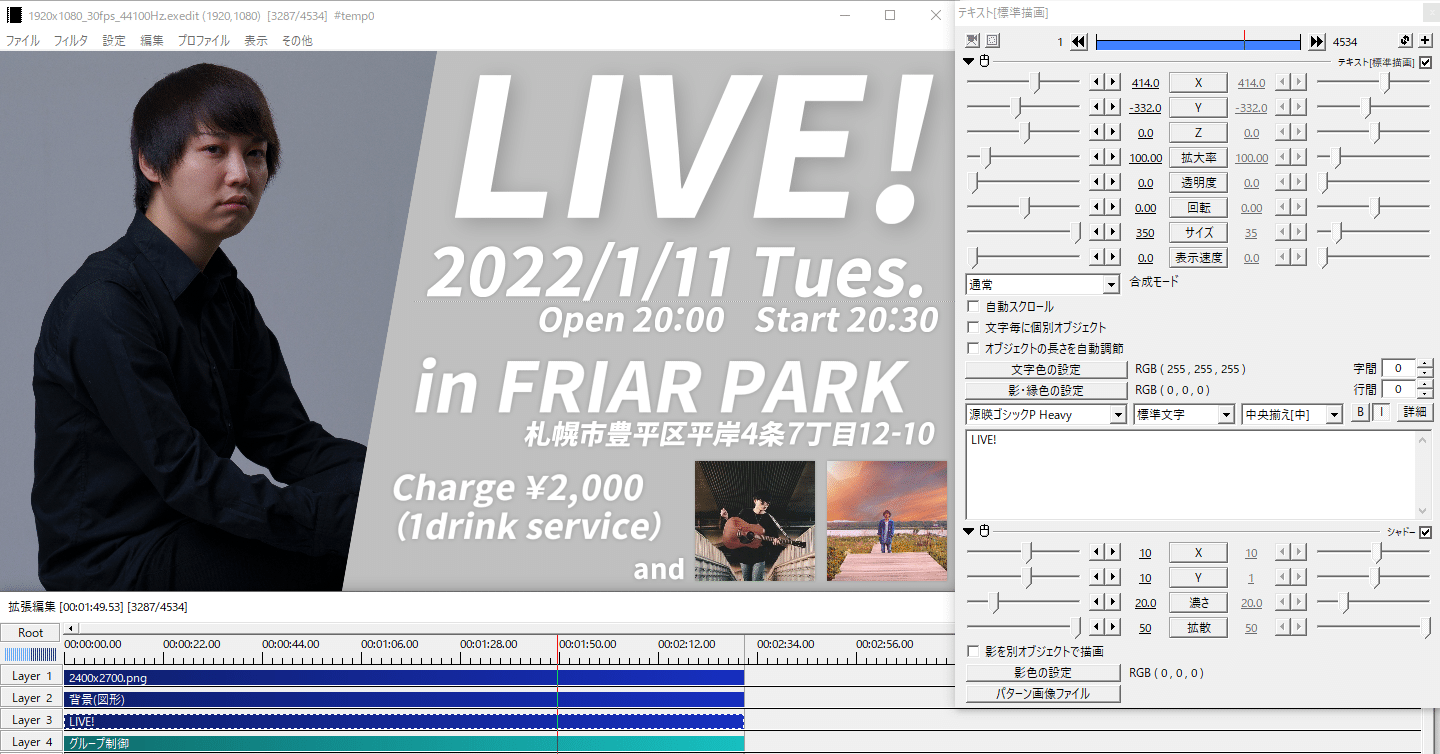
Task: Decrease 行間 with the spinner down arrow
Action: [1425, 394]
